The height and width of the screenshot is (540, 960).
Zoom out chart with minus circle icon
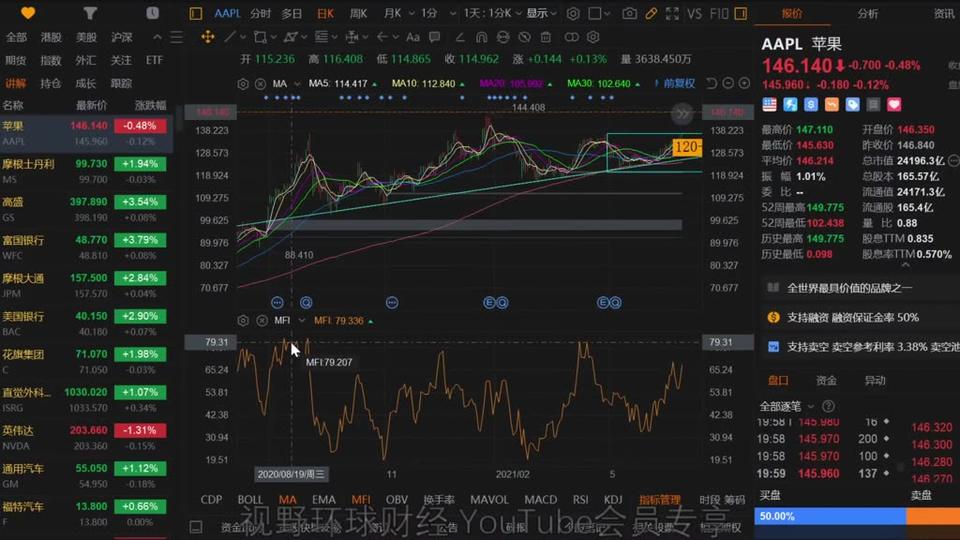[x=728, y=83]
